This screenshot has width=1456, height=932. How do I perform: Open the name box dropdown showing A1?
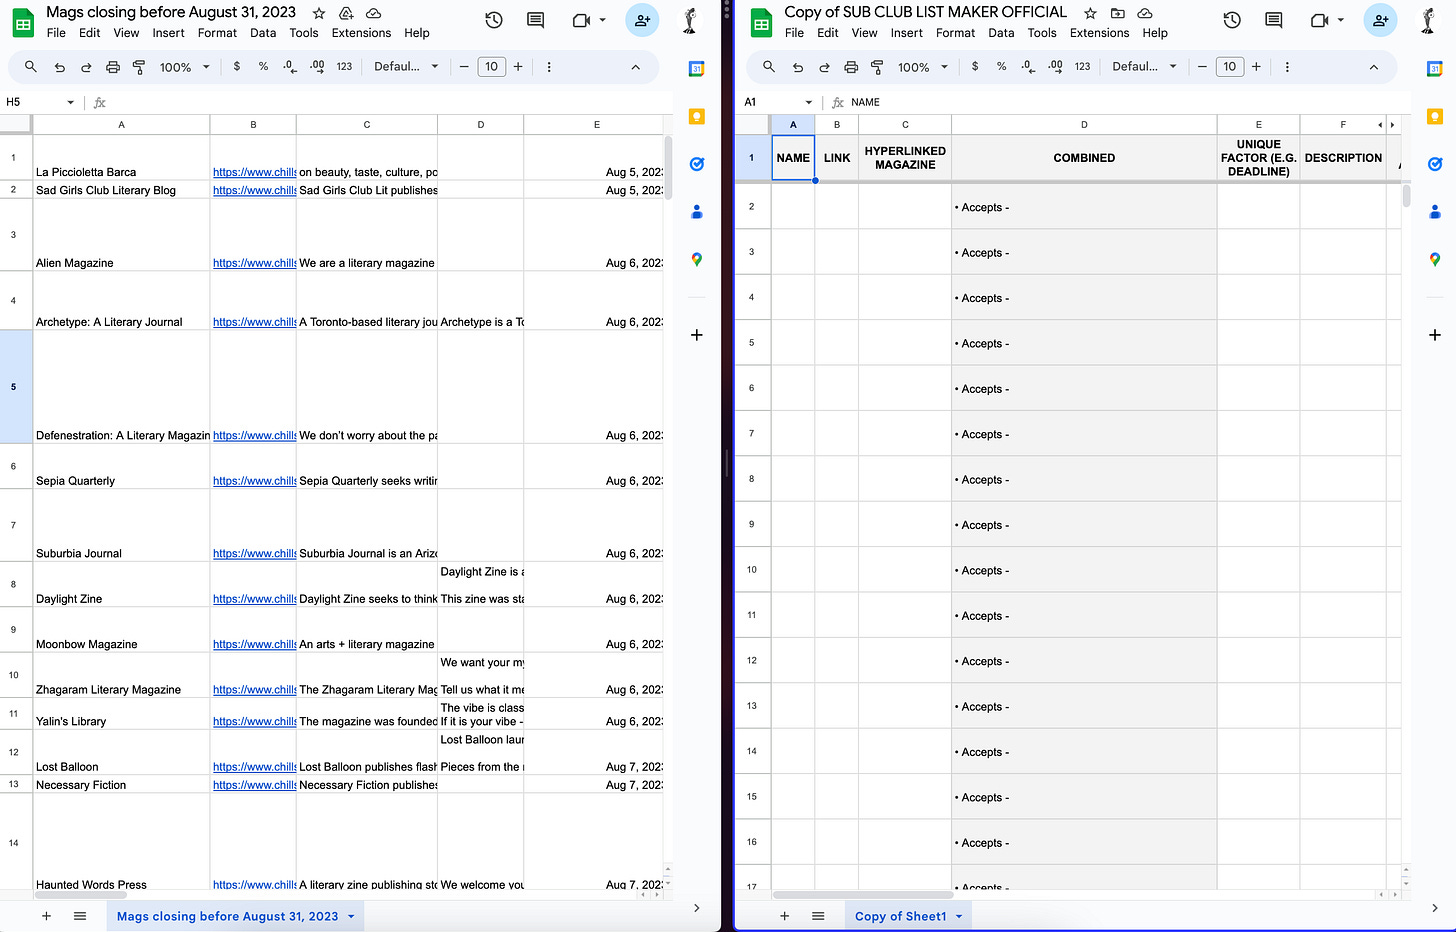[x=808, y=102]
